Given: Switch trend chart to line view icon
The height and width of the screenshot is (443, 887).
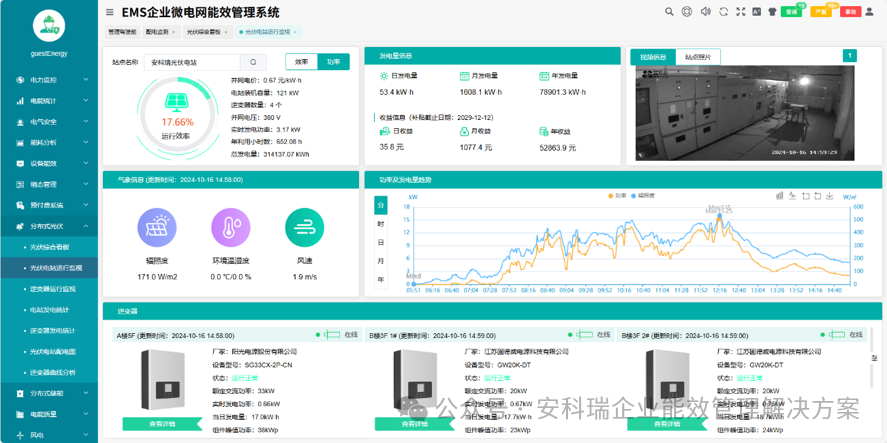Looking at the screenshot, I should click(792, 196).
